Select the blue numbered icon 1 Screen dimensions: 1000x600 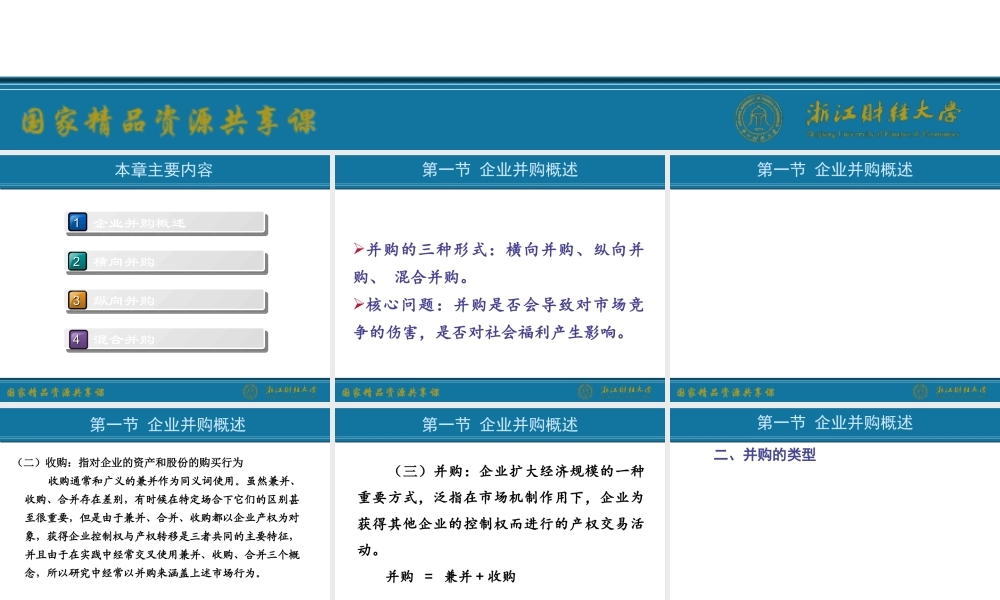click(77, 222)
